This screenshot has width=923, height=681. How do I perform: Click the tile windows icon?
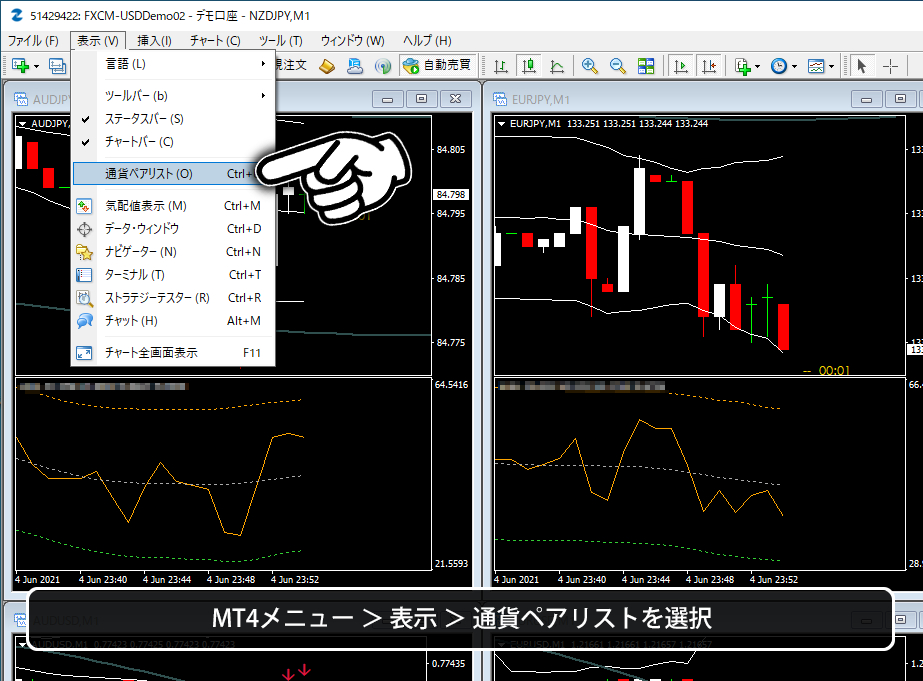pos(646,66)
